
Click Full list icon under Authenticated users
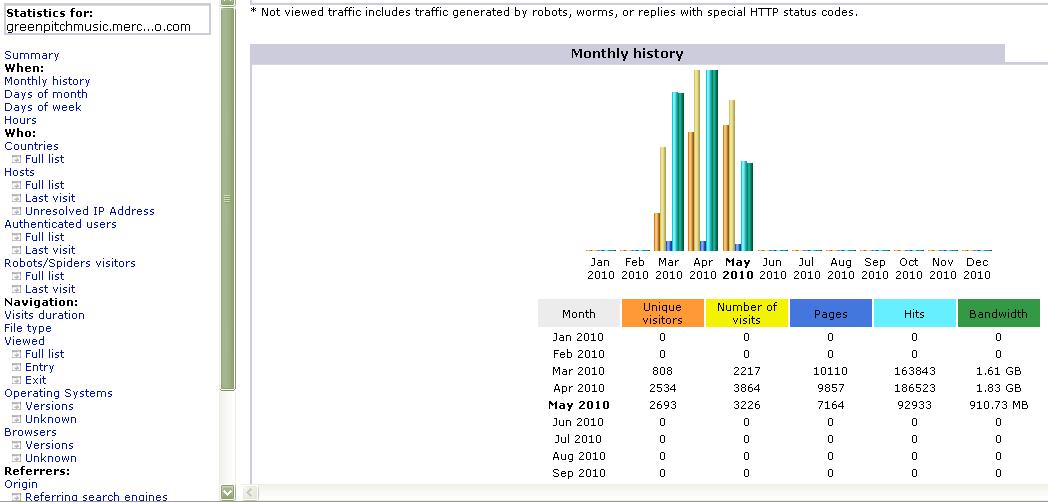tap(17, 237)
